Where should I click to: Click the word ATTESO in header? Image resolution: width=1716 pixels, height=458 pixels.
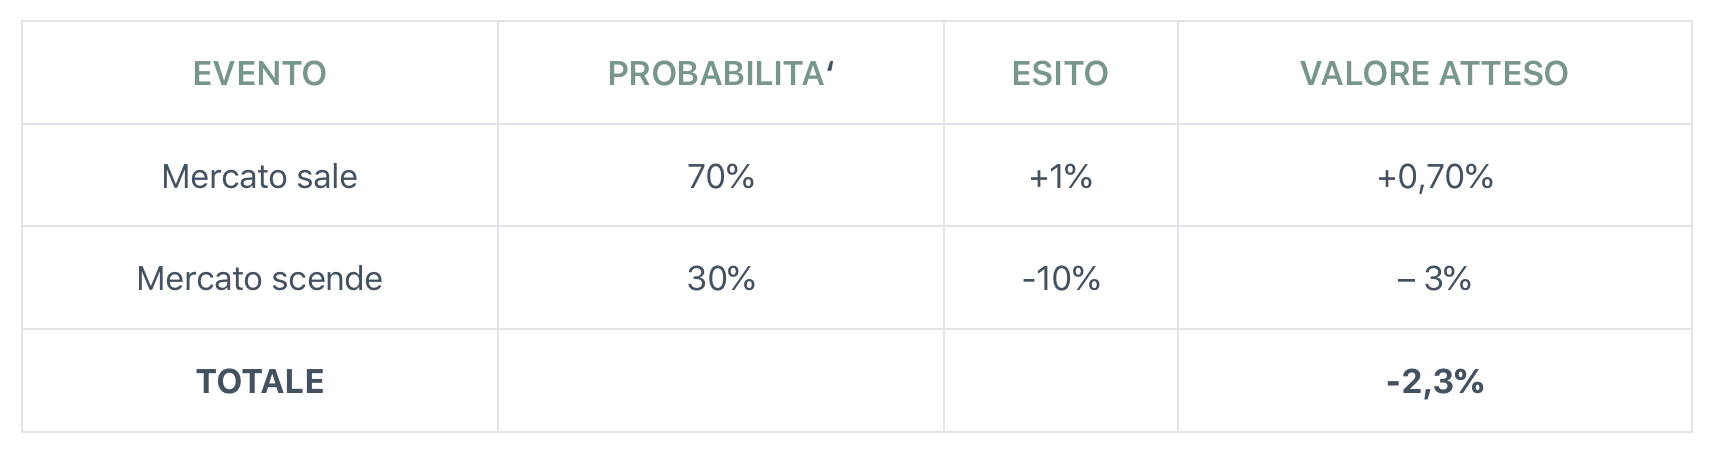tap(1504, 73)
